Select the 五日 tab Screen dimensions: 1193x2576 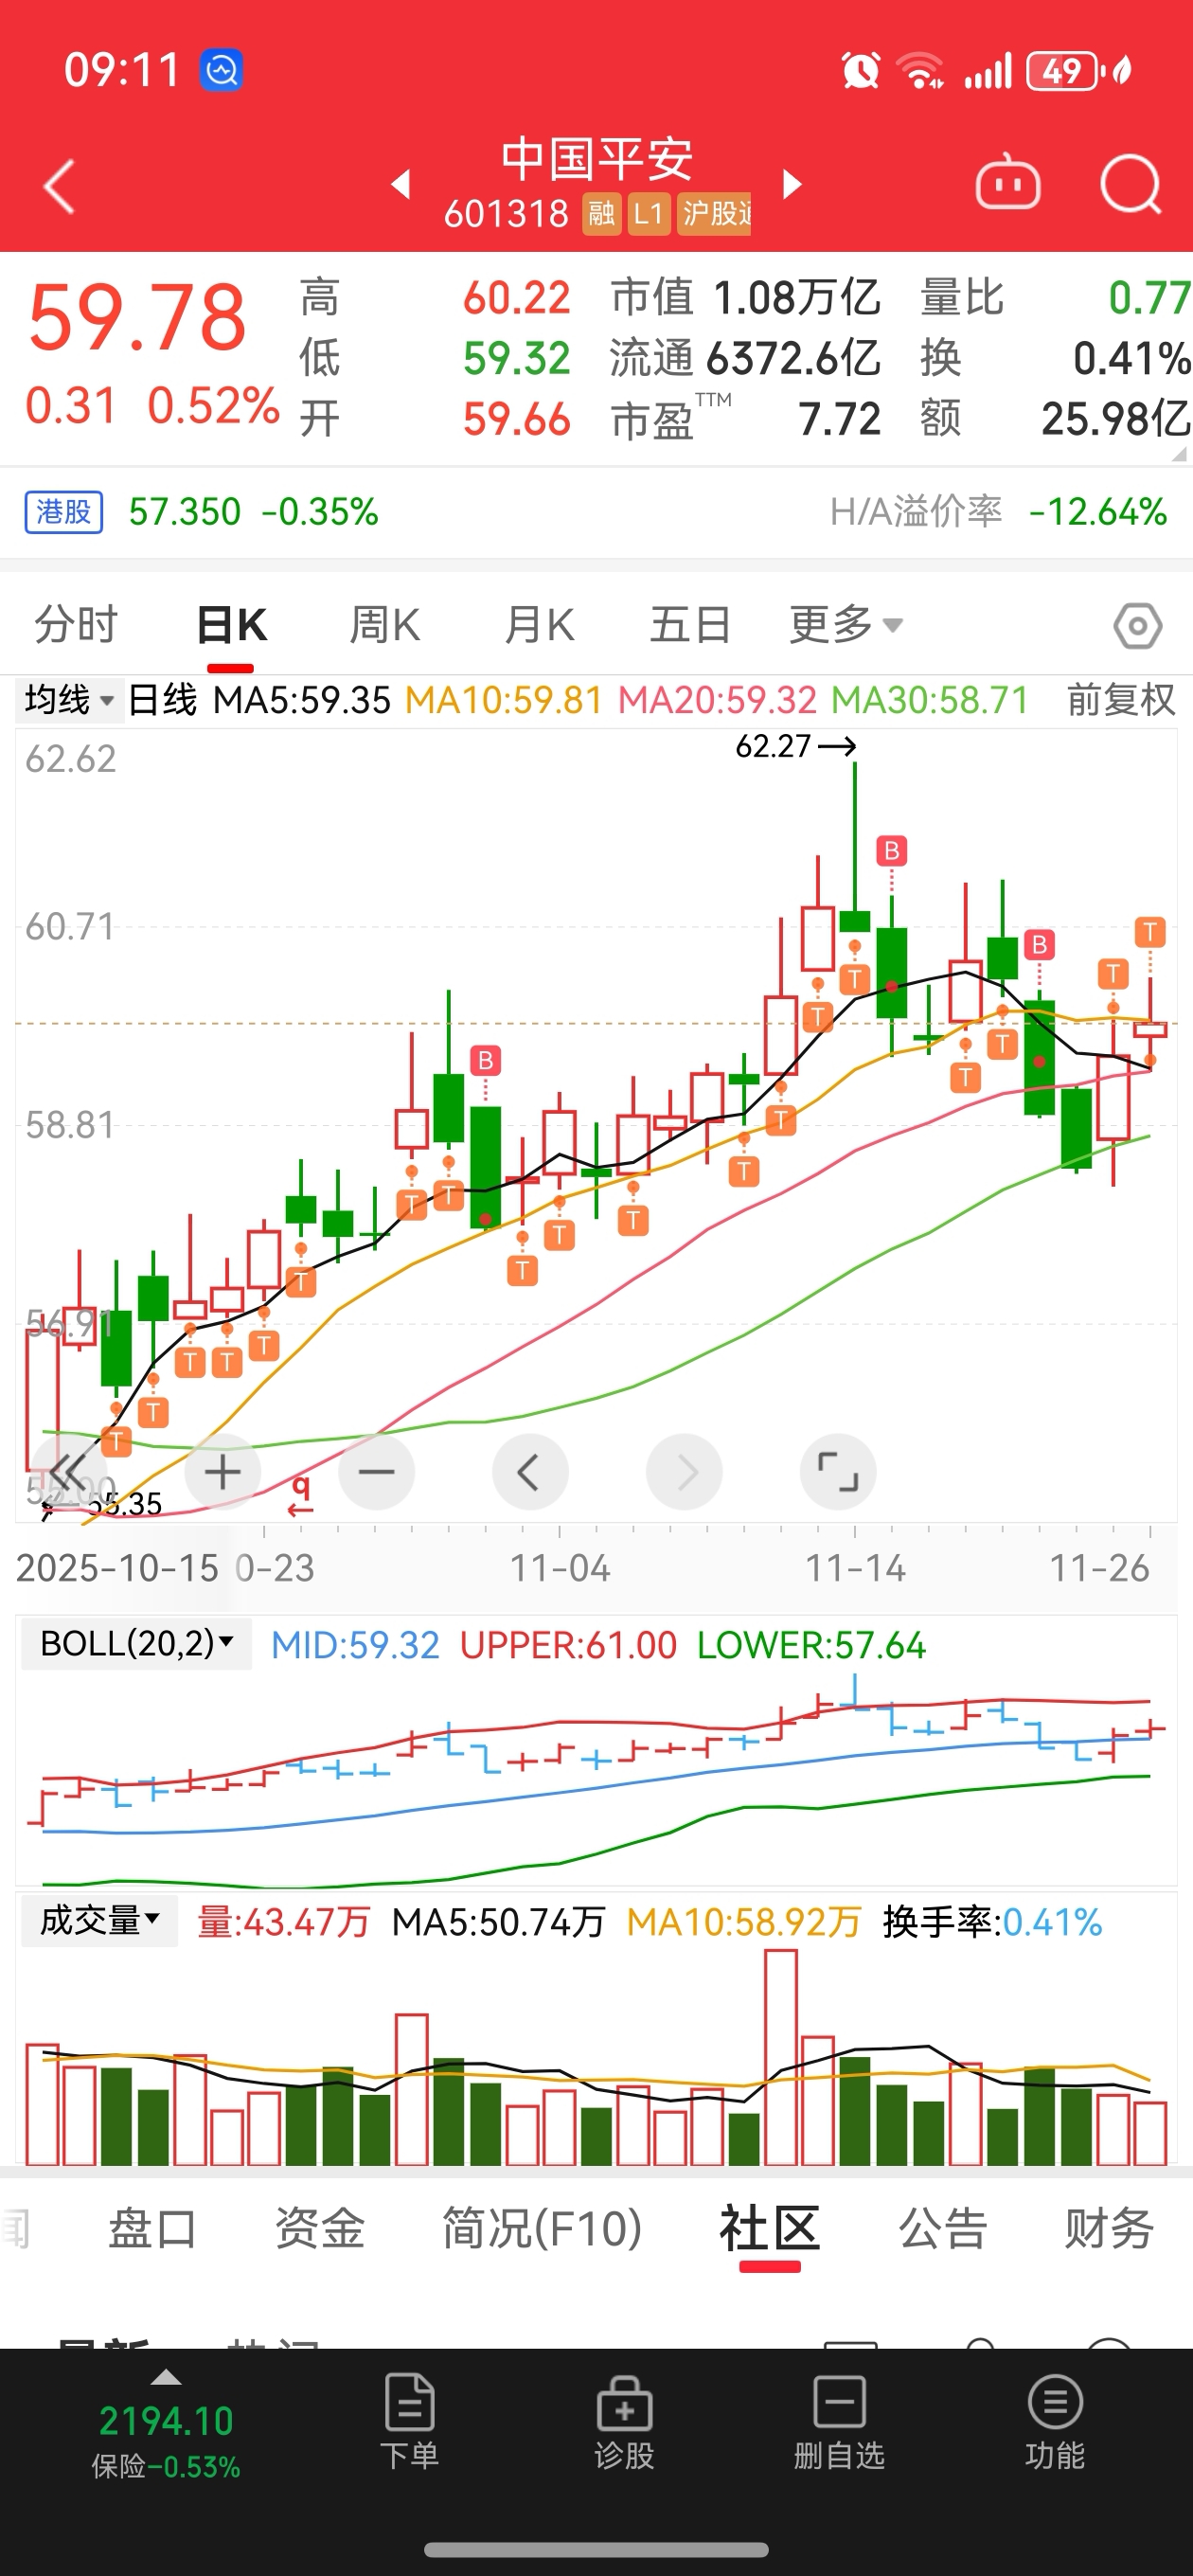[690, 625]
